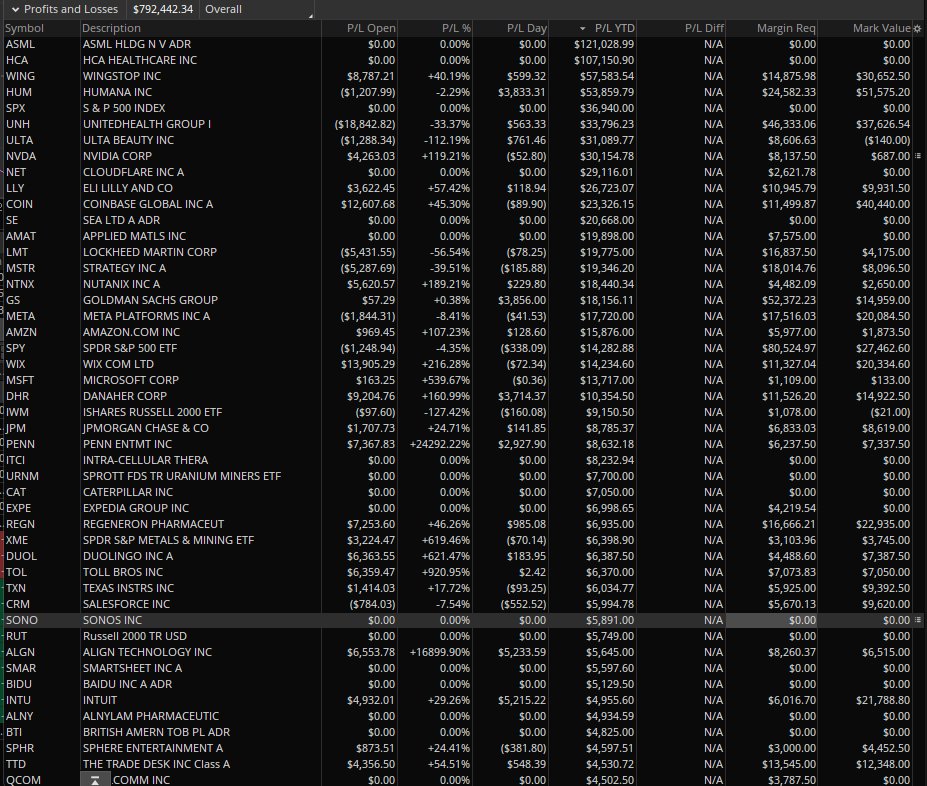Click DUOLINGO INC A description
The image size is (927, 786).
pos(128,556)
